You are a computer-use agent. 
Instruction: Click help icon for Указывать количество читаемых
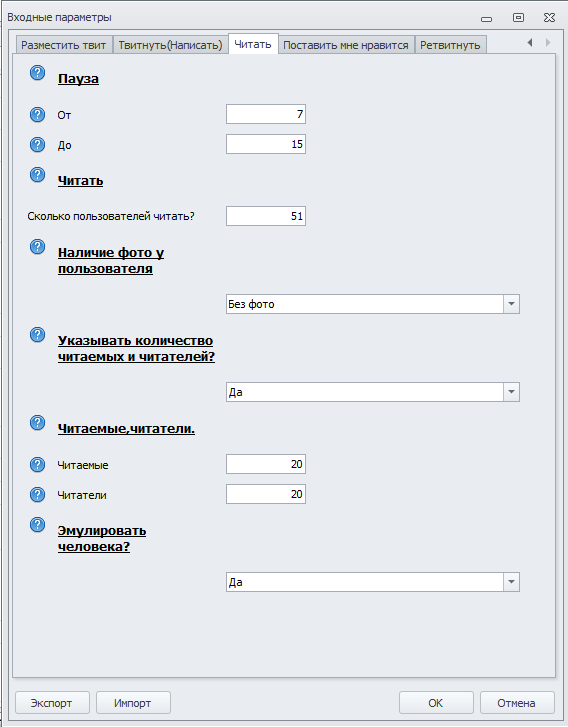click(x=38, y=335)
